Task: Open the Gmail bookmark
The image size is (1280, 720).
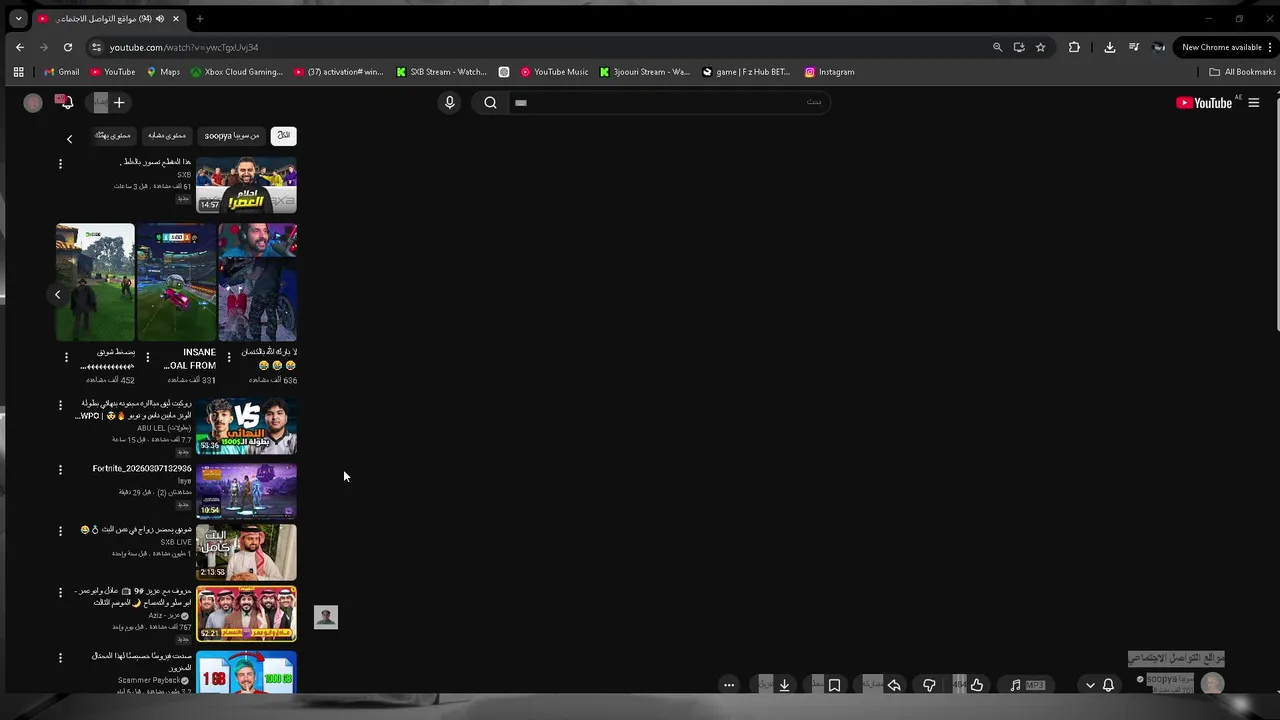Action: pyautogui.click(x=61, y=72)
